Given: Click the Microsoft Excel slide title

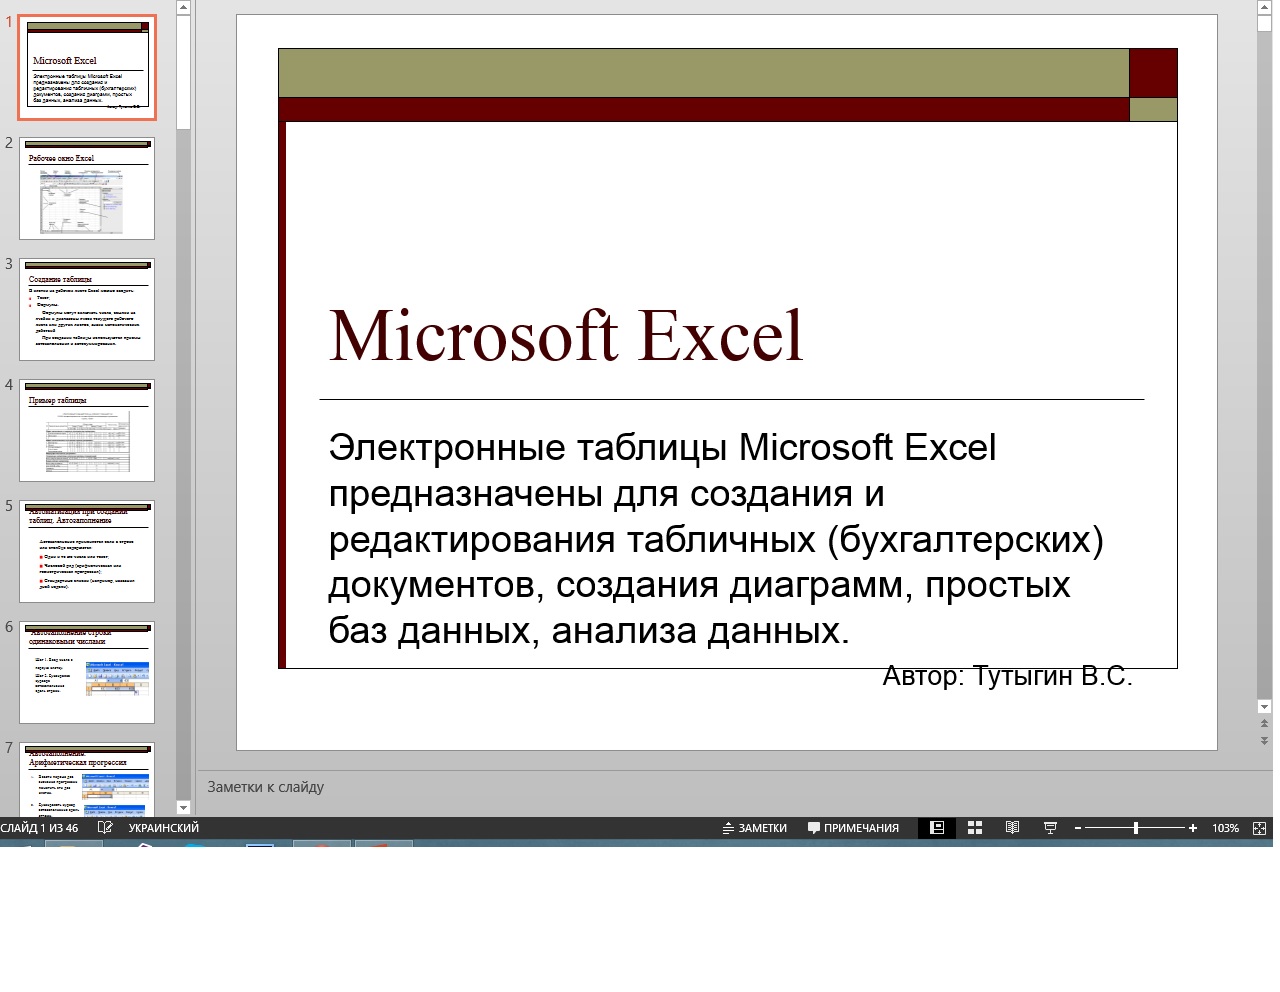Looking at the screenshot, I should tap(566, 335).
